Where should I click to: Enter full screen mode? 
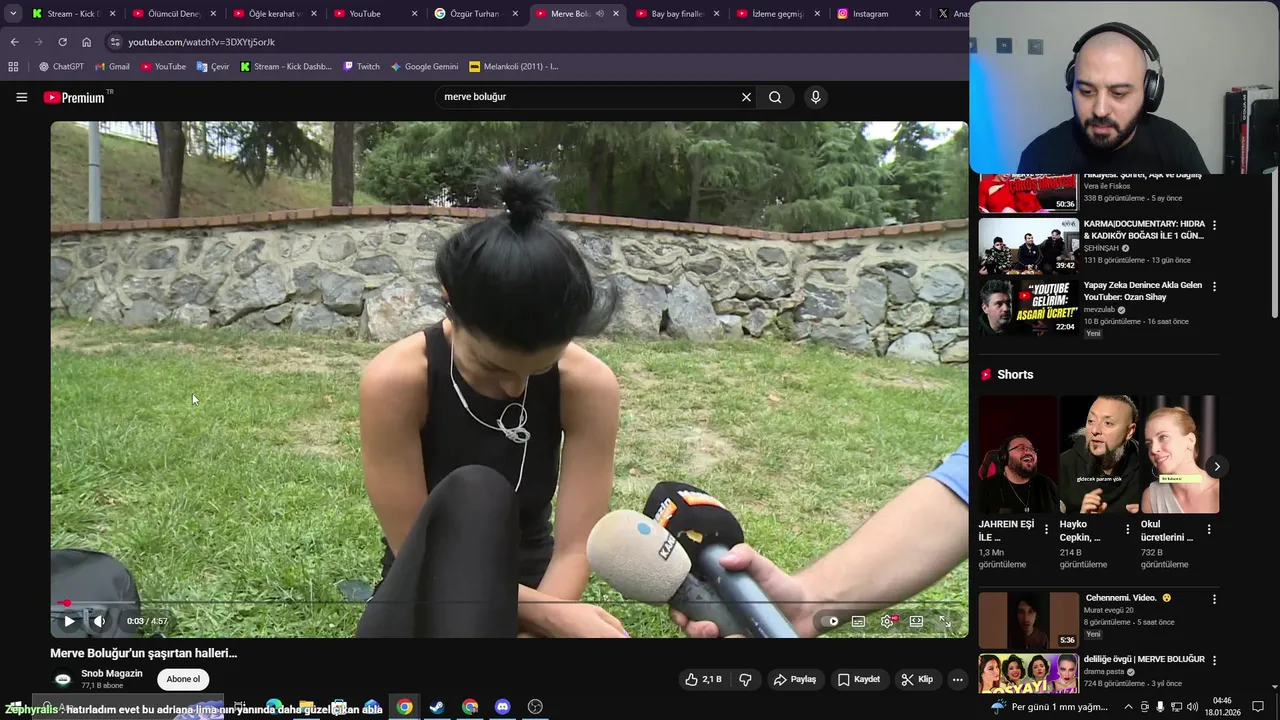click(945, 621)
